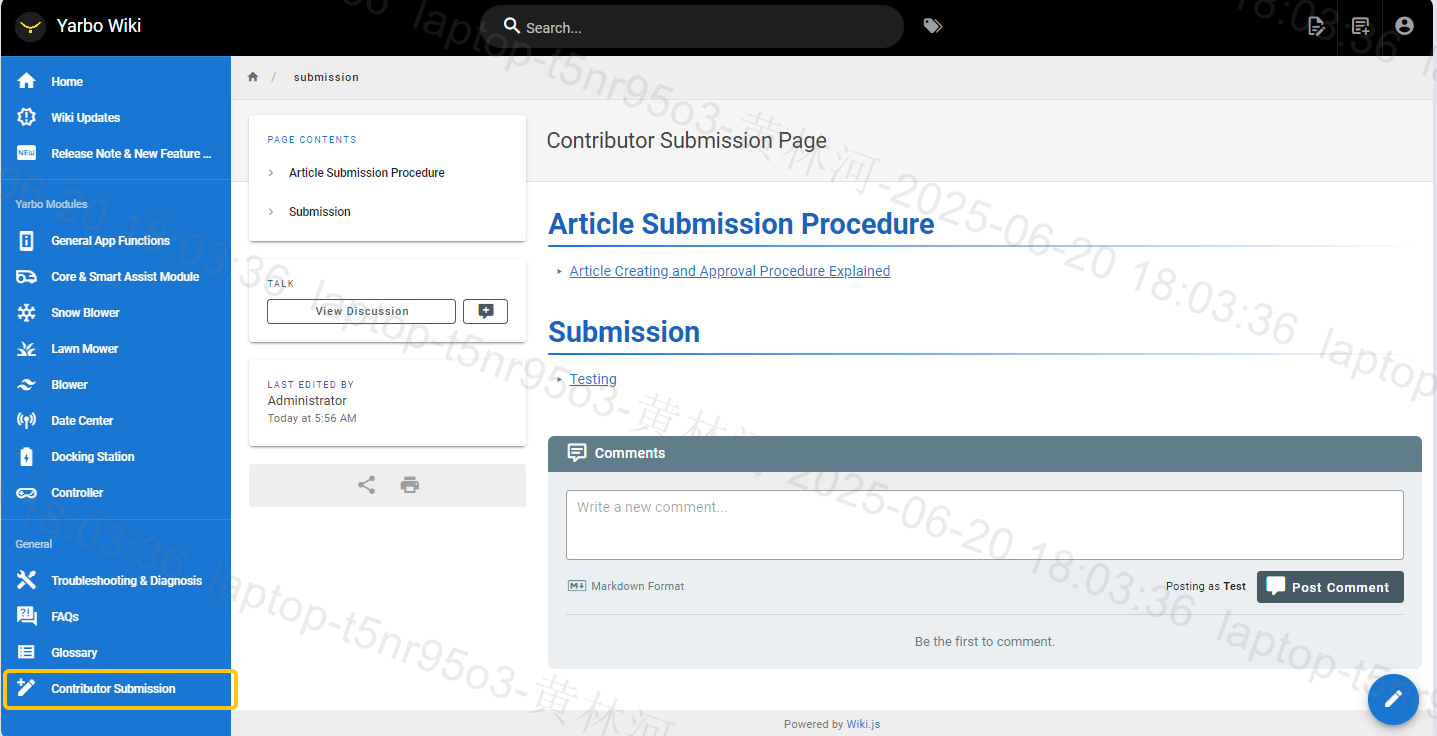Screen dimensions: 1437x736
Task: Click the floating pencil edit button
Action: tap(1394, 699)
